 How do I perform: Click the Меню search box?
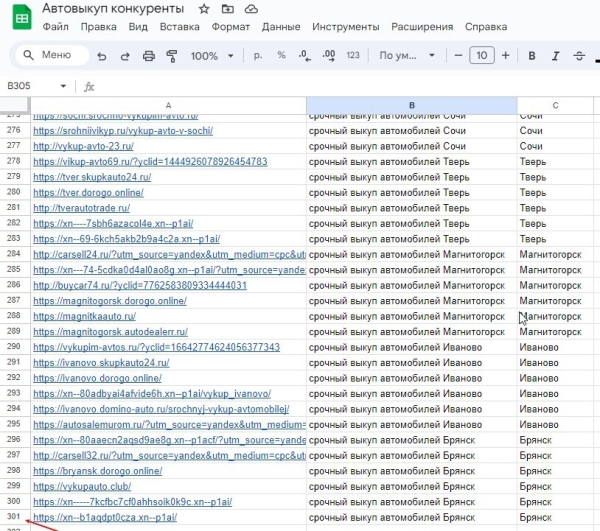click(x=47, y=56)
